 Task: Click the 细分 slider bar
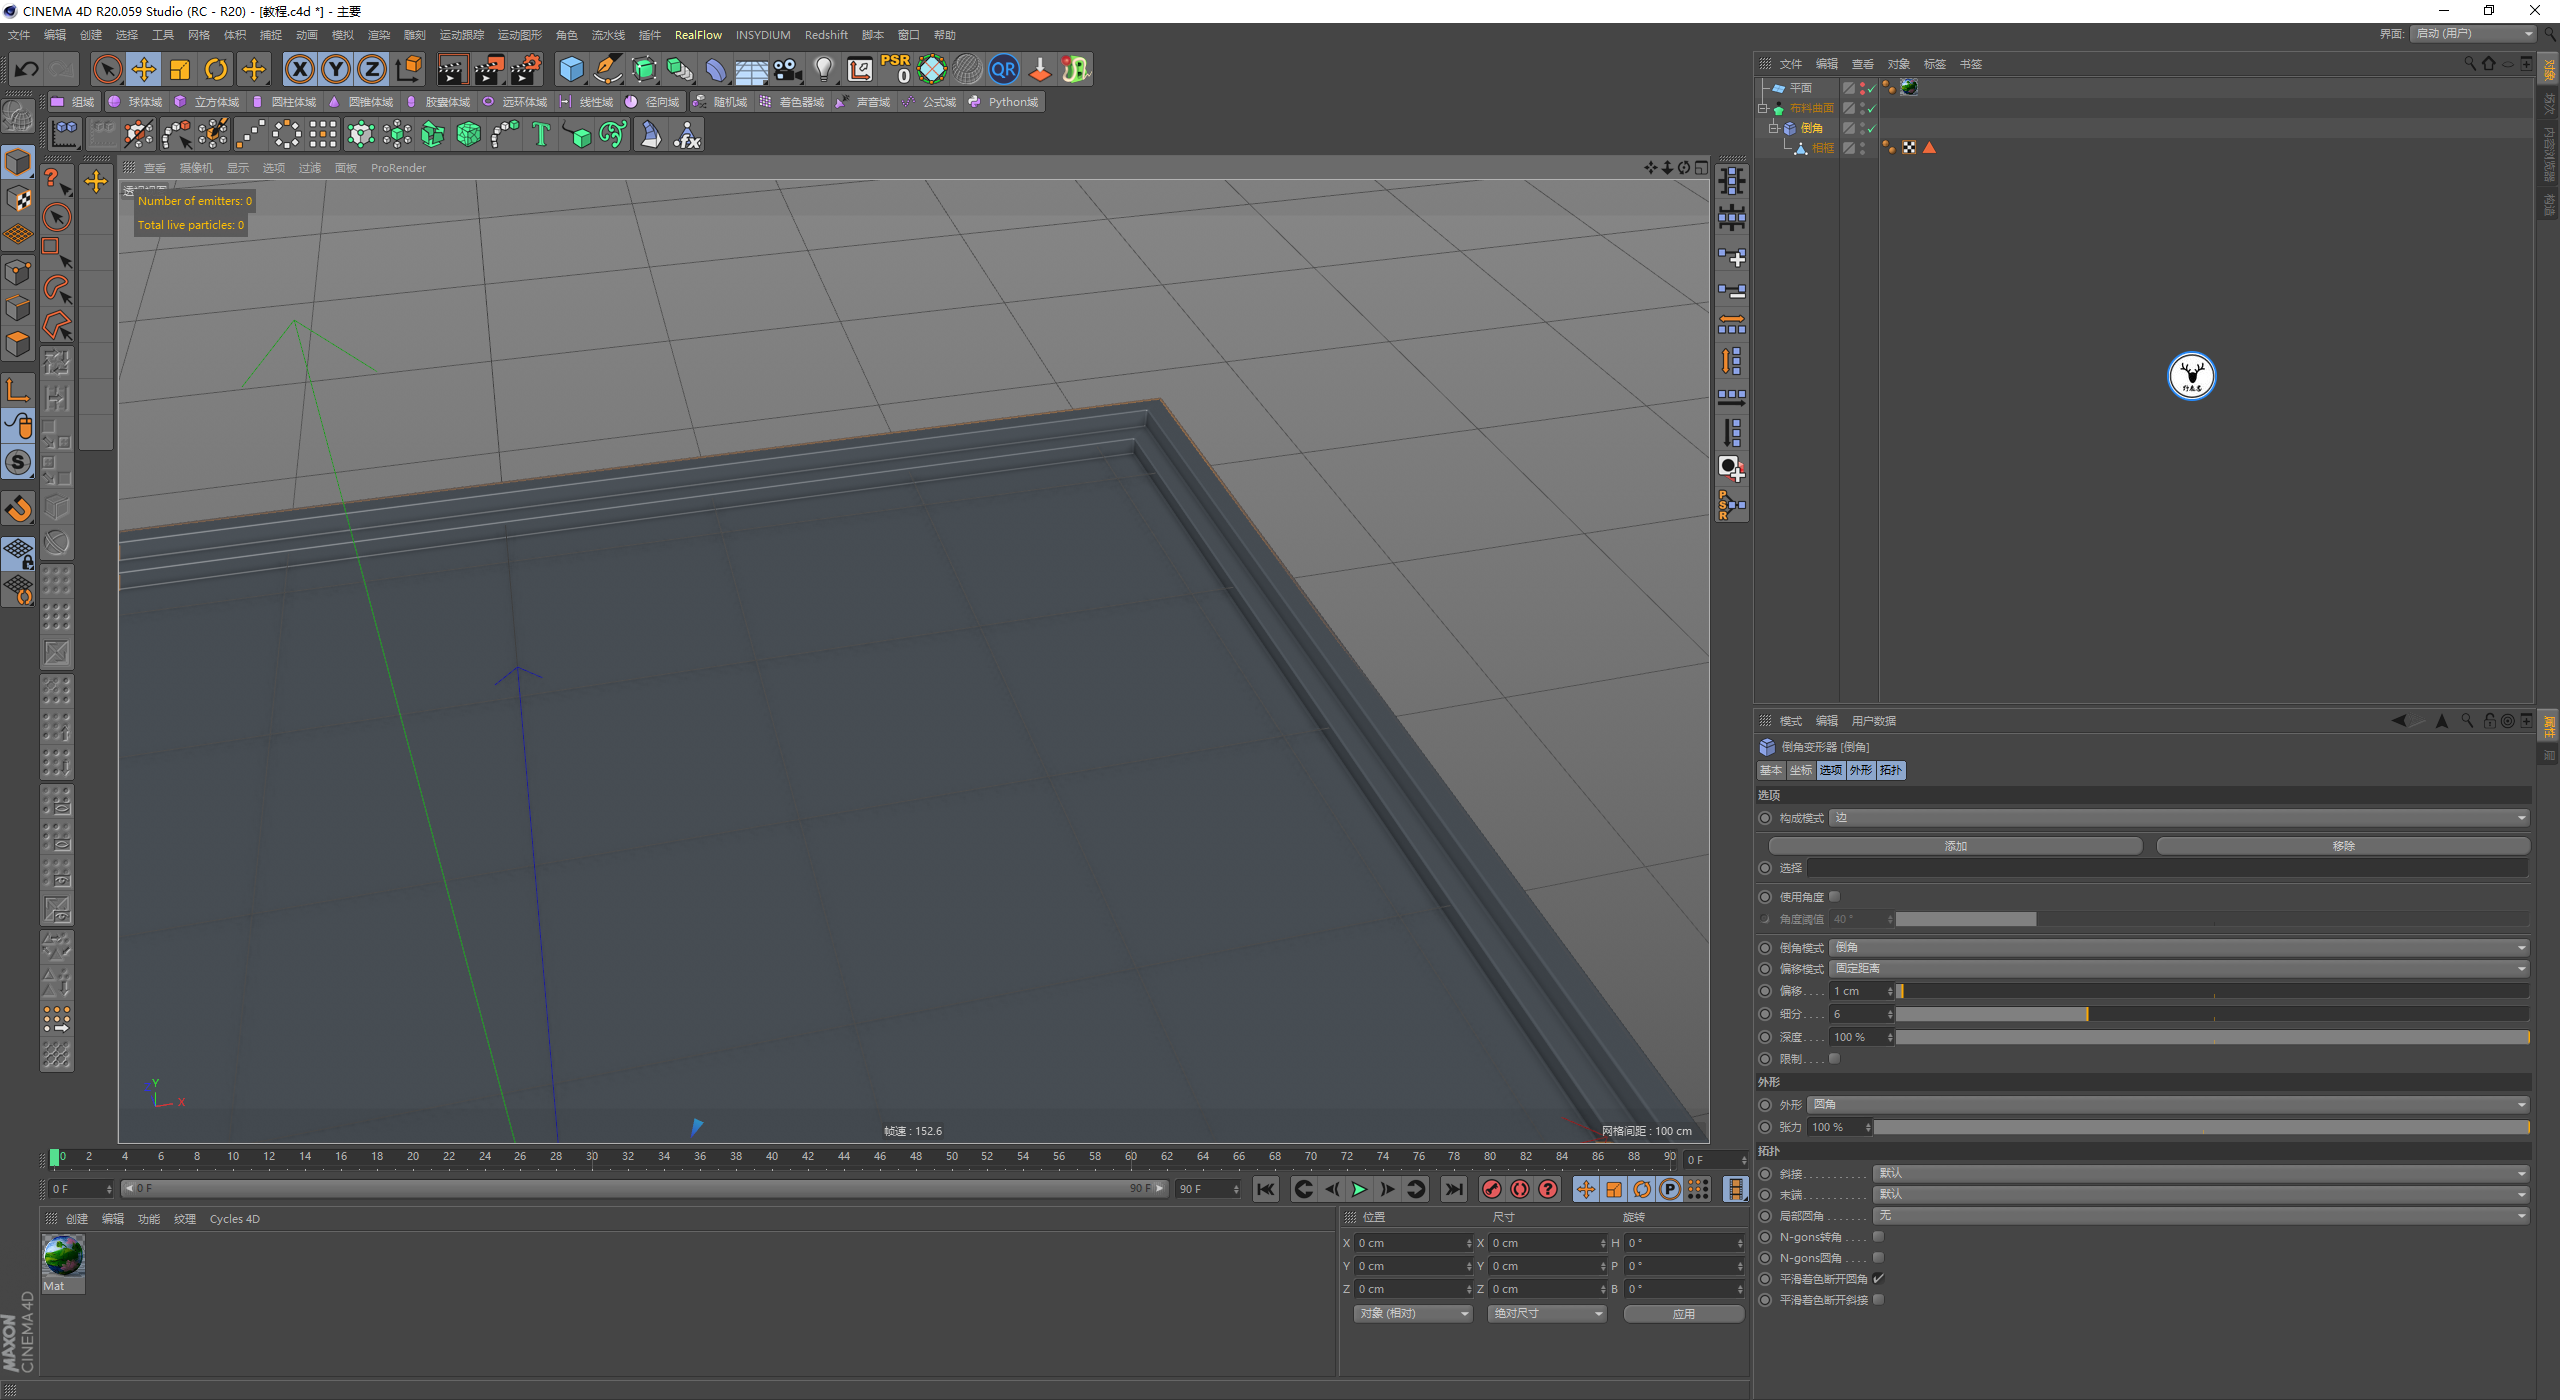click(x=2210, y=1014)
